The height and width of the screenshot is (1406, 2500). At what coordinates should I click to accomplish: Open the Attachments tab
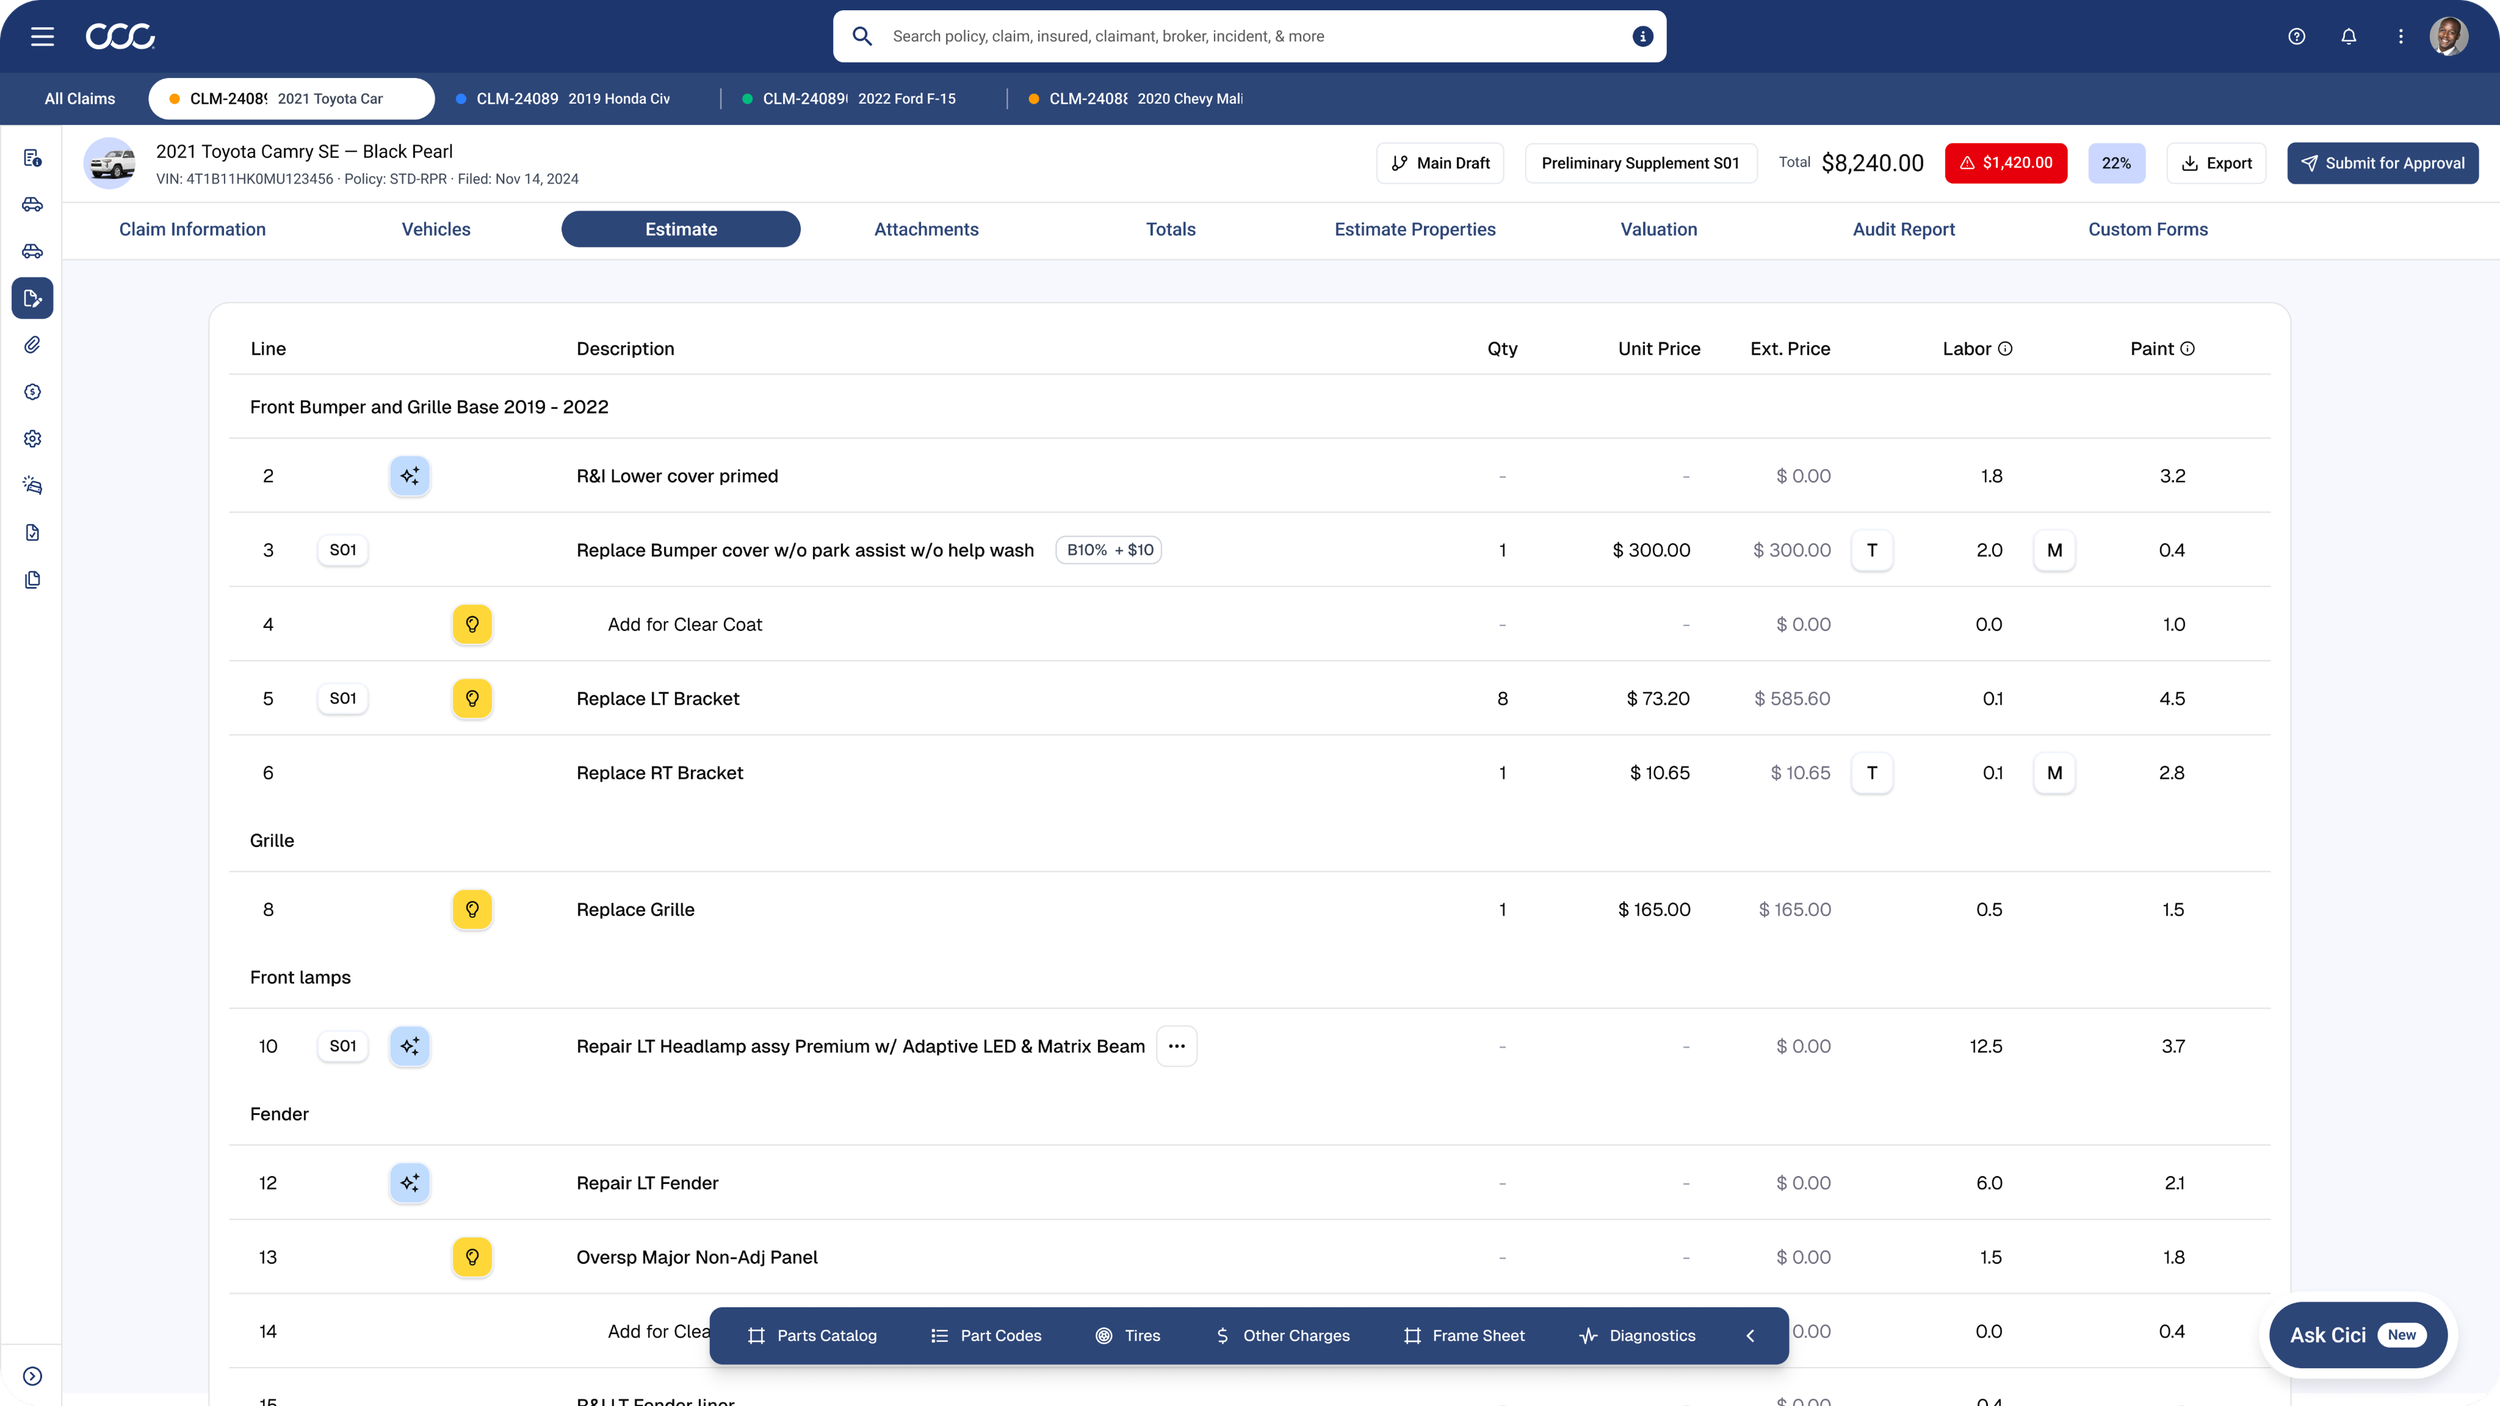tap(926, 229)
